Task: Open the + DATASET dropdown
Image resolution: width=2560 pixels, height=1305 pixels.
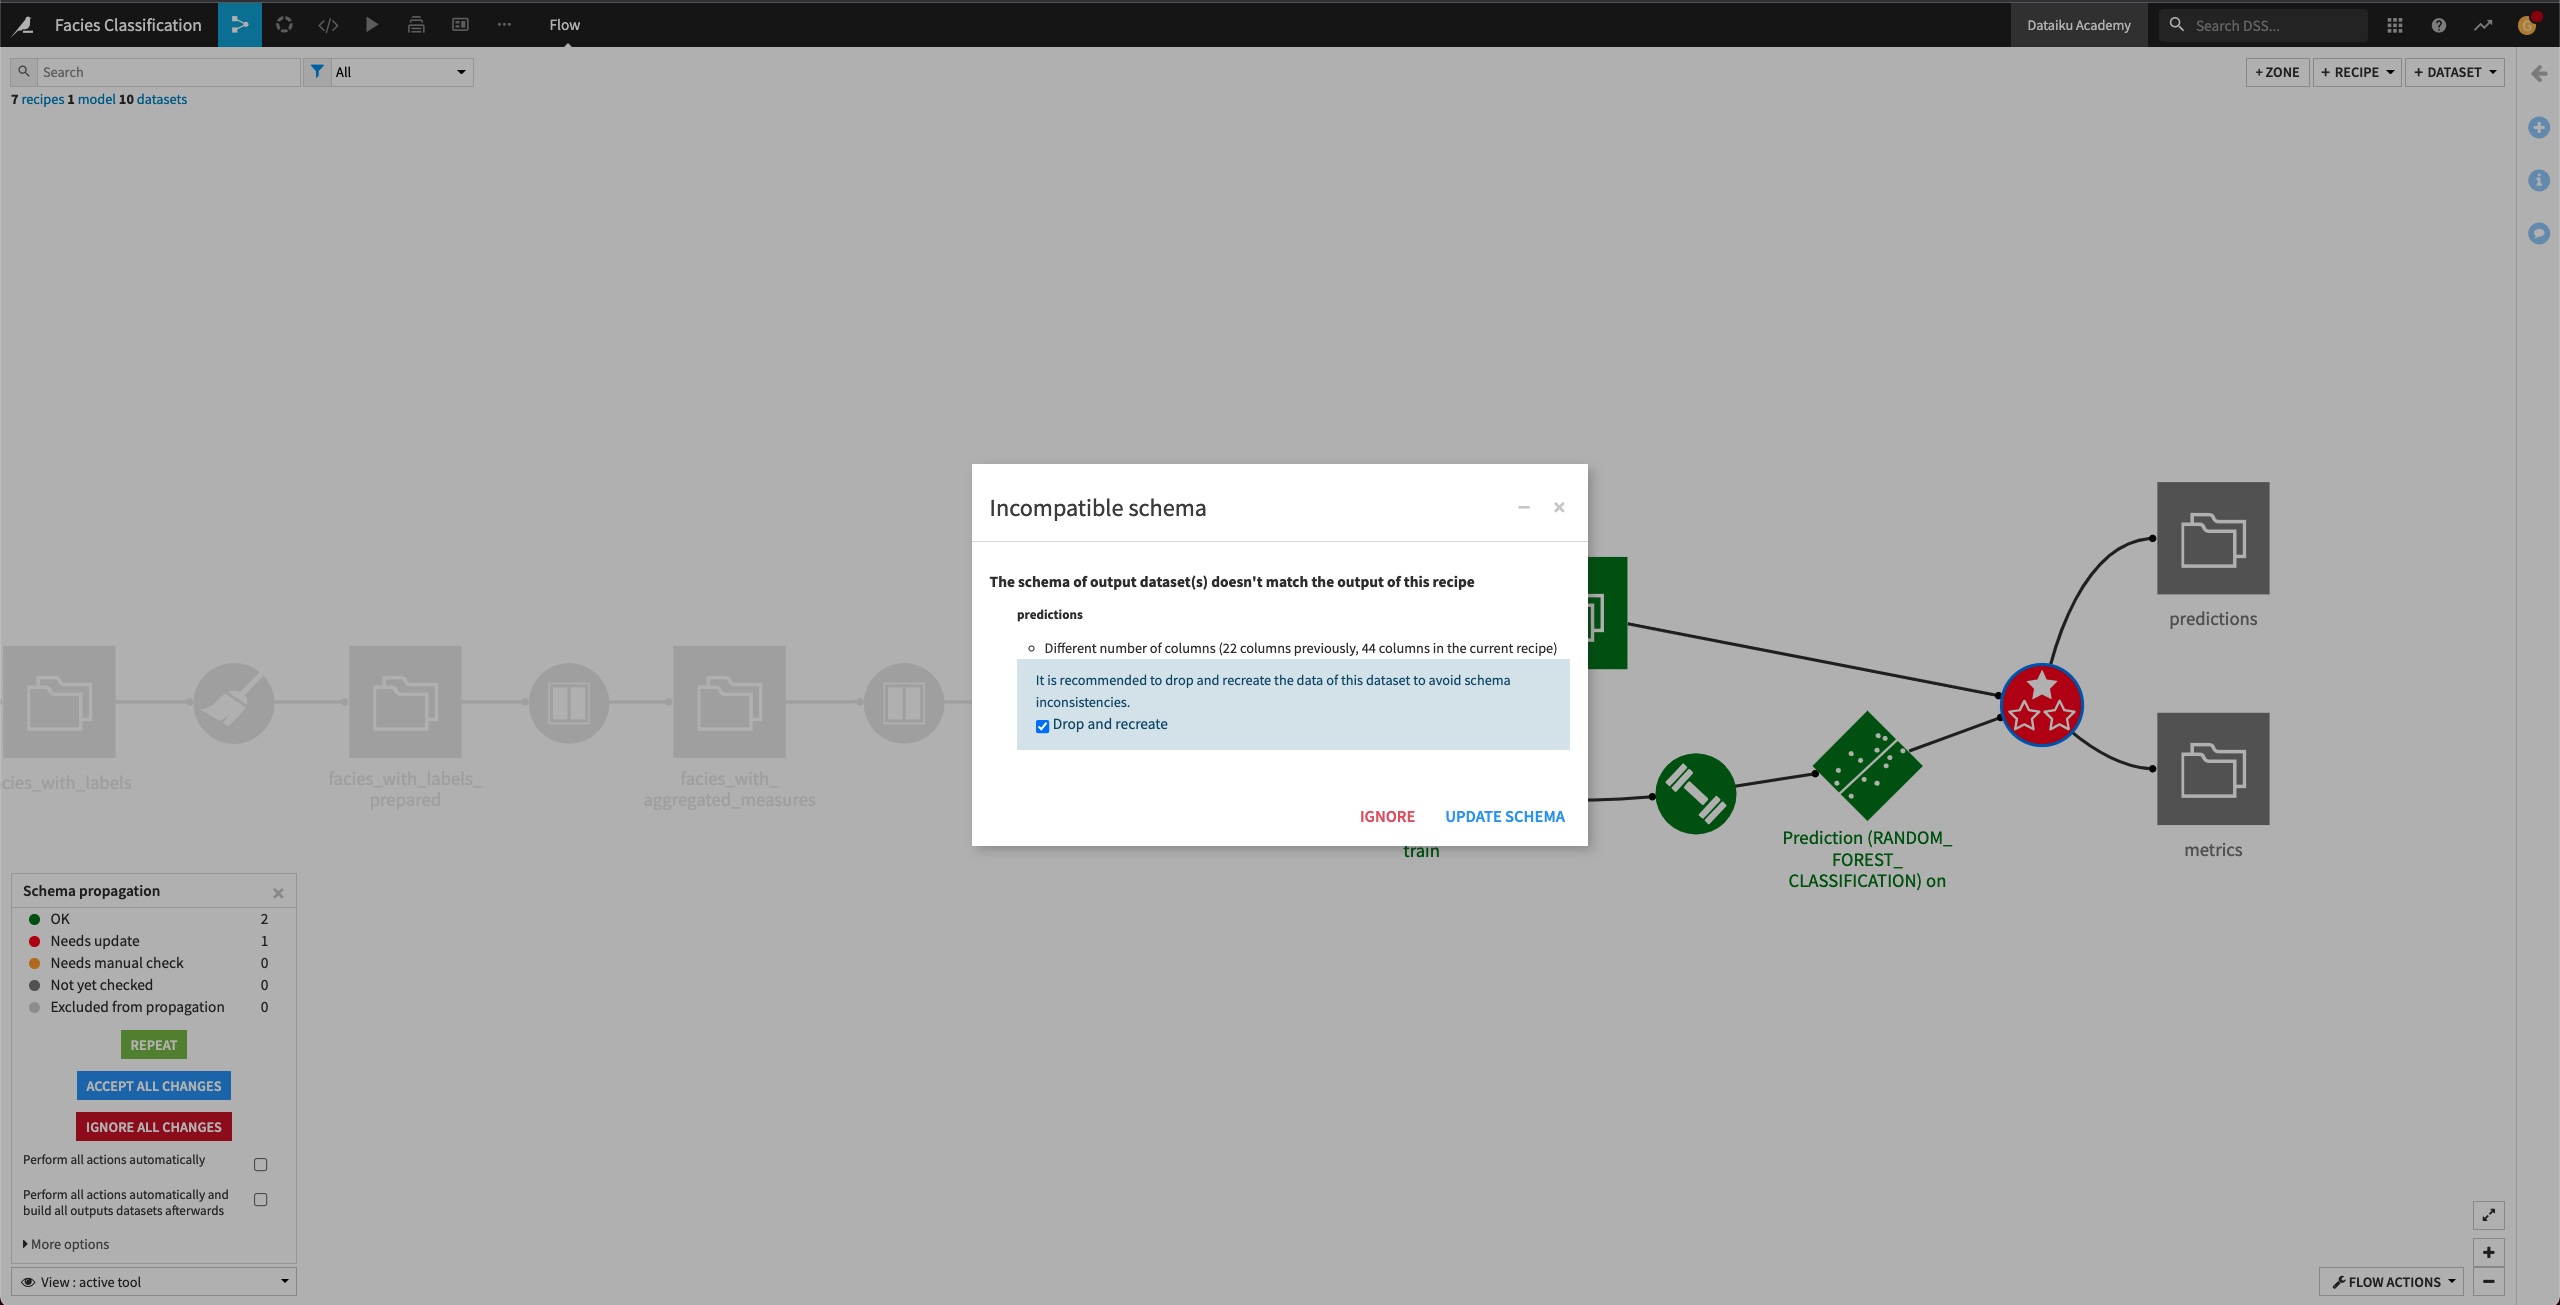Action: coord(2455,71)
